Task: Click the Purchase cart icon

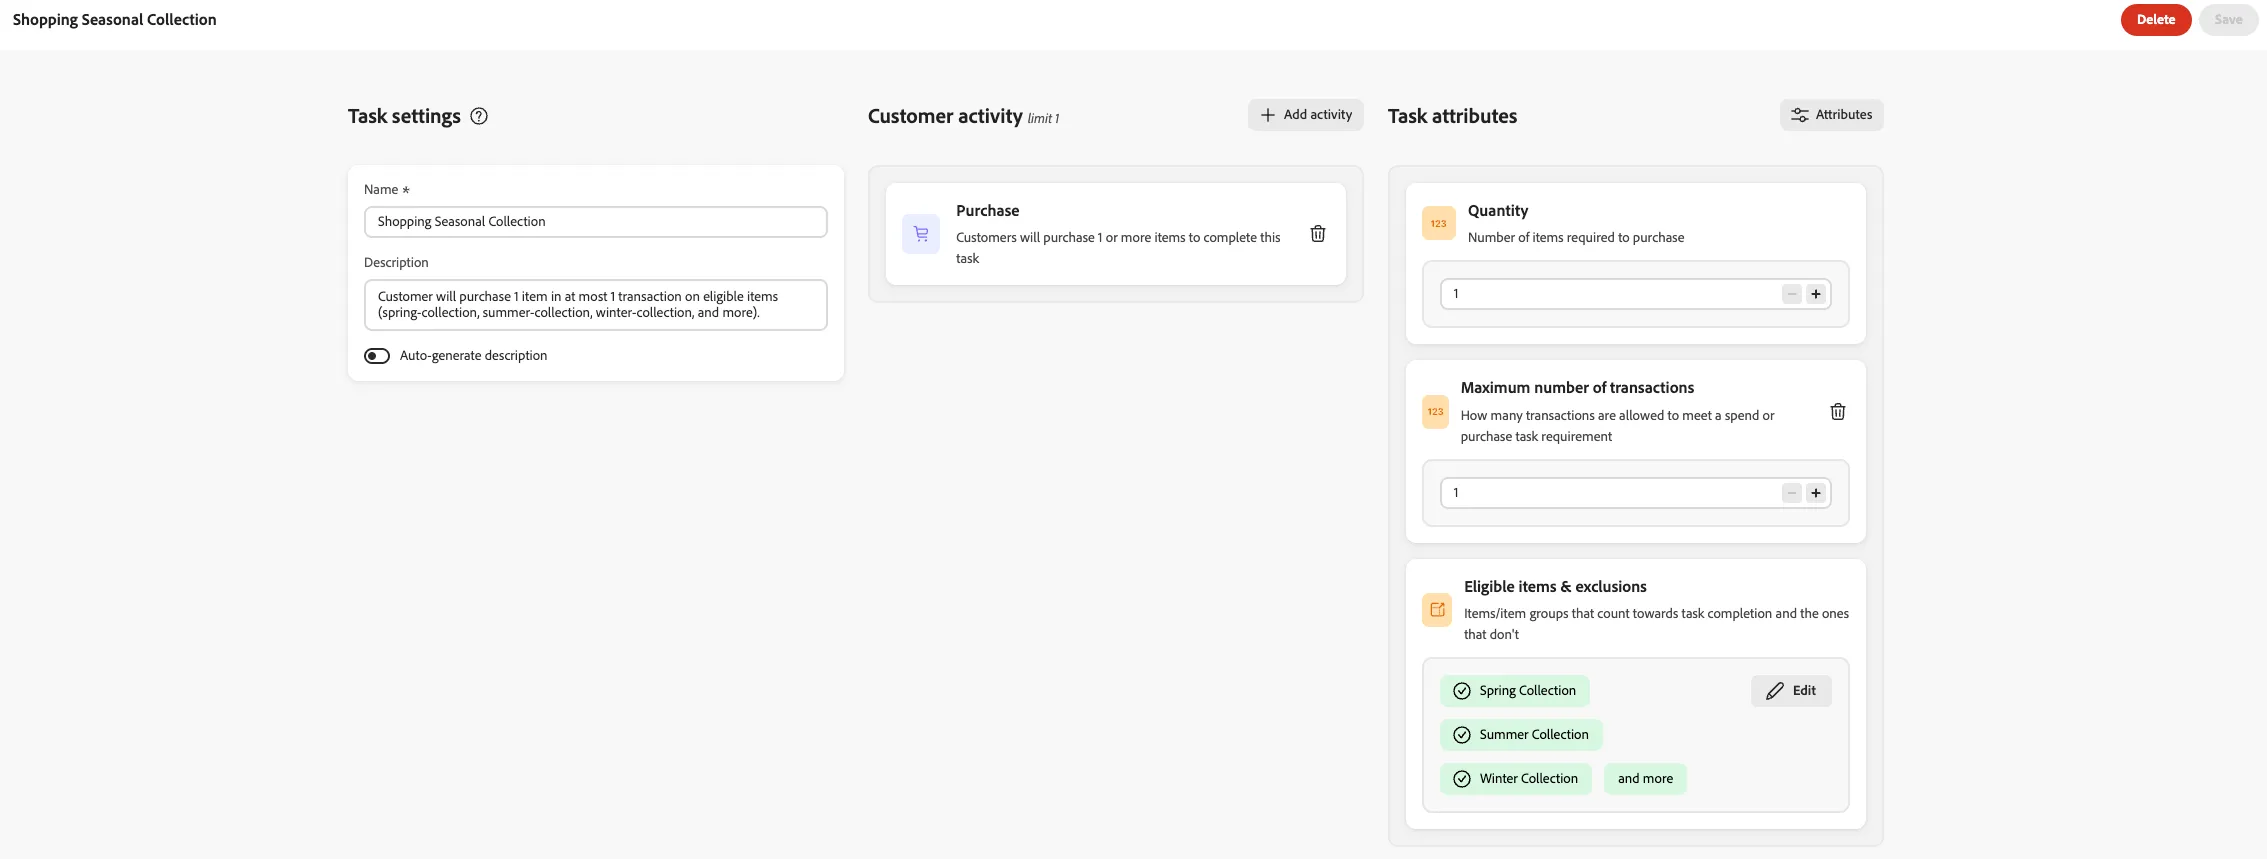Action: coord(921,234)
